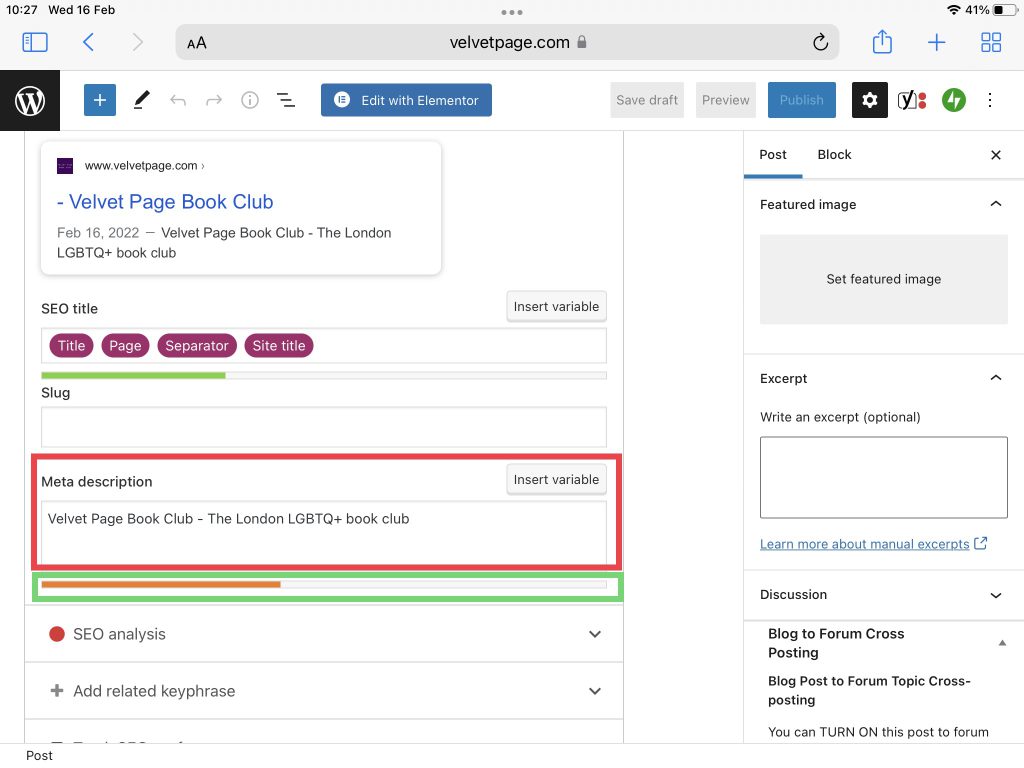Undo the last editor change
The image size is (1024, 768).
coord(178,100)
